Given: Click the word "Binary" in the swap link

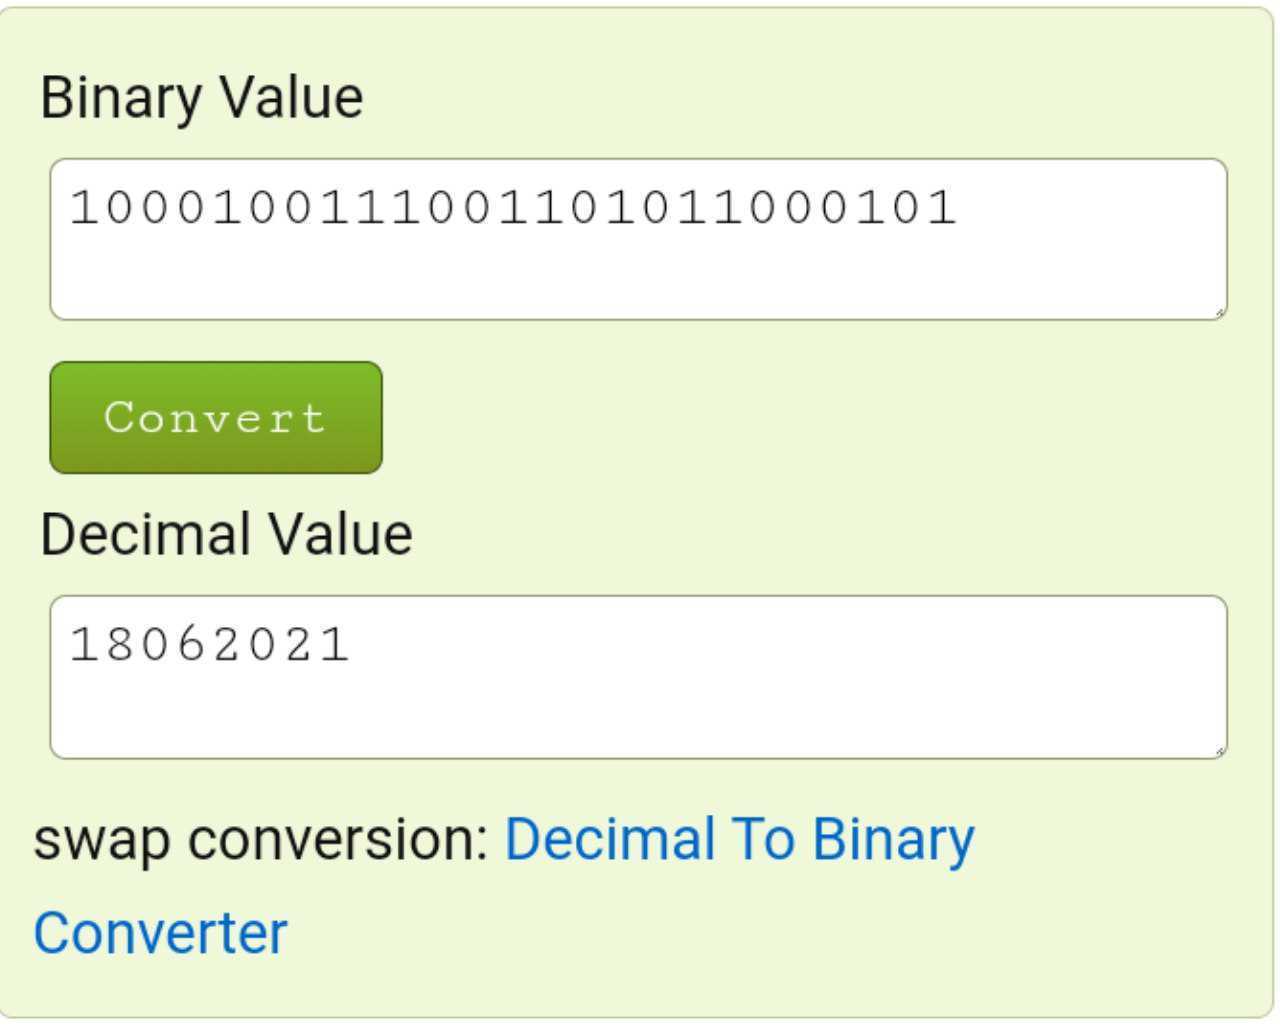Looking at the screenshot, I should pos(892,840).
